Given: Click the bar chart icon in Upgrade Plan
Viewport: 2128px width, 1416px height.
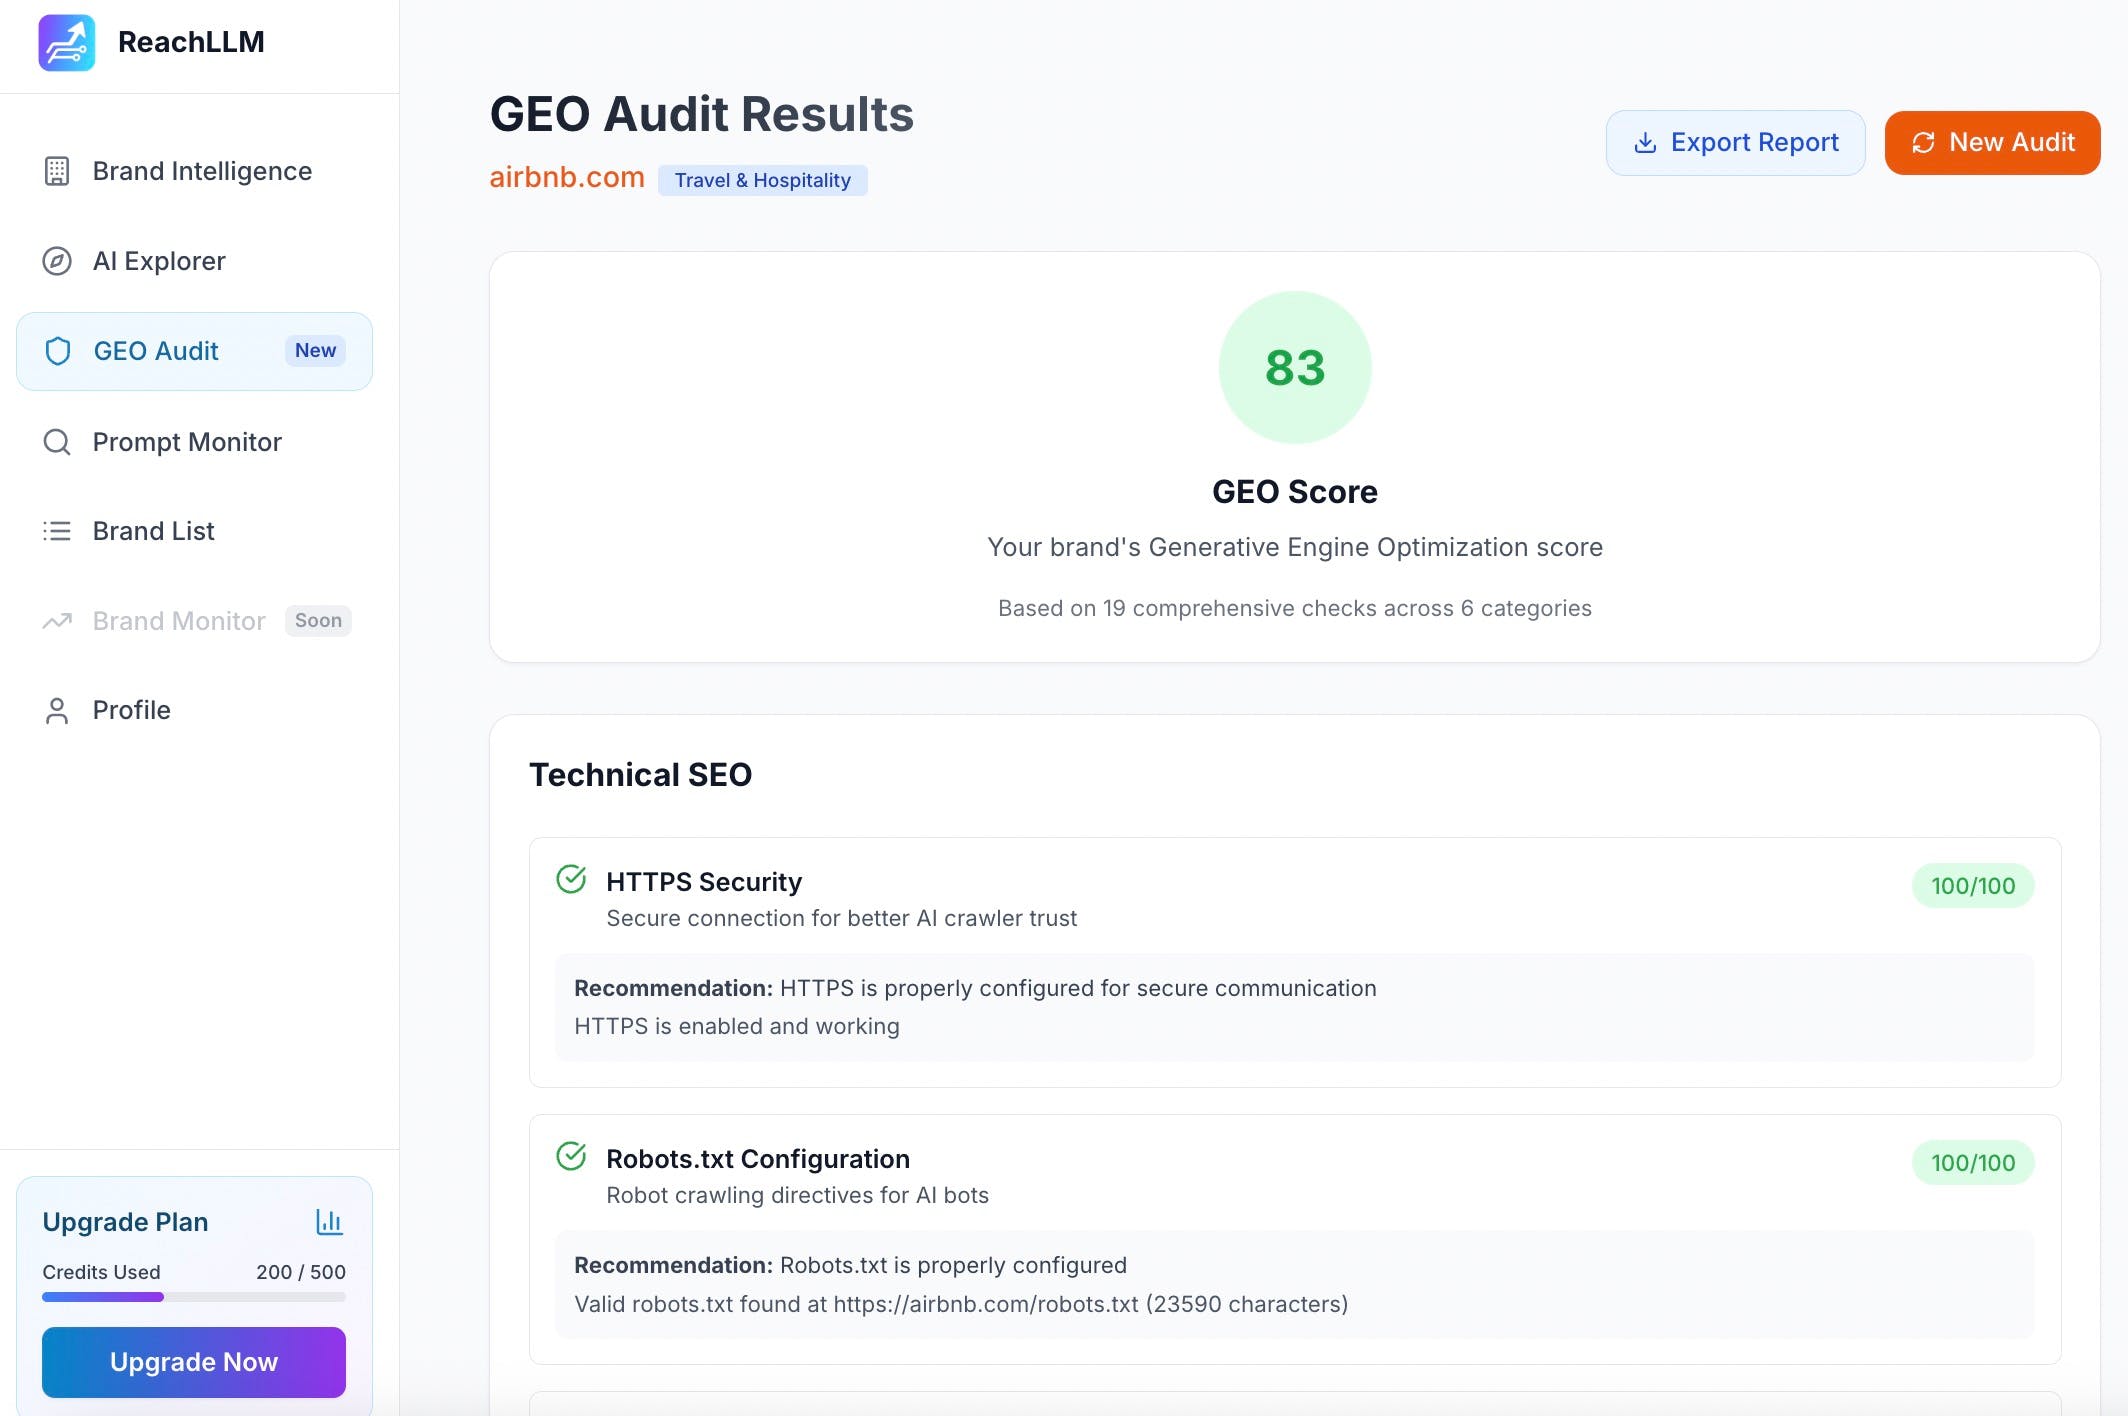Looking at the screenshot, I should (x=329, y=1221).
